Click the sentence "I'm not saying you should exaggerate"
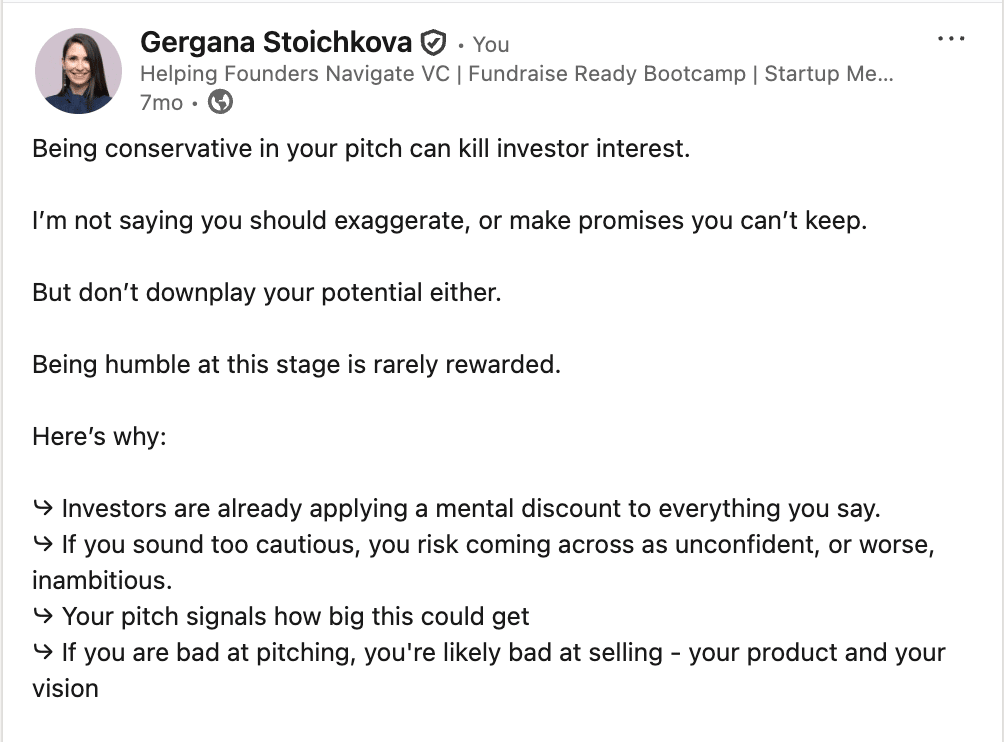Screen dimensions: 1004x742 click(x=449, y=221)
